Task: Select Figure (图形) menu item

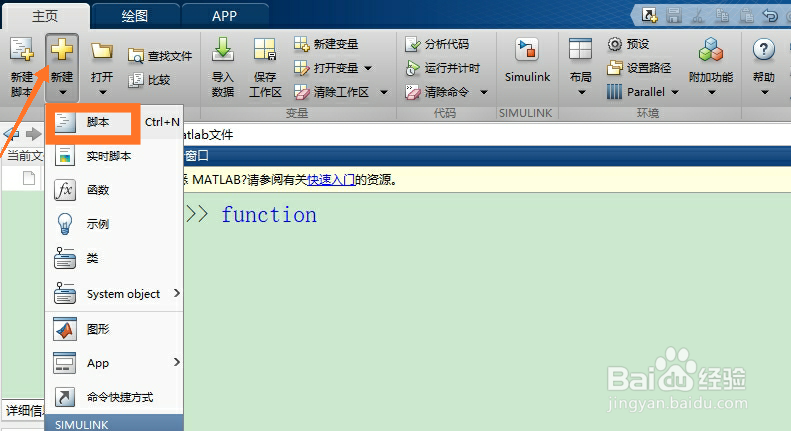Action: click(x=114, y=329)
